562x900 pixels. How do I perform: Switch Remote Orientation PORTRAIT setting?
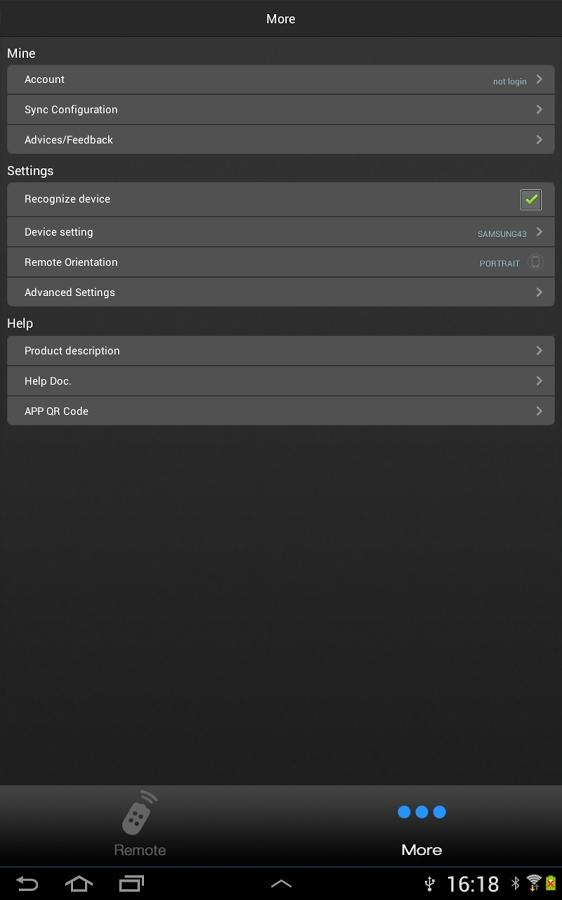[x=281, y=262]
